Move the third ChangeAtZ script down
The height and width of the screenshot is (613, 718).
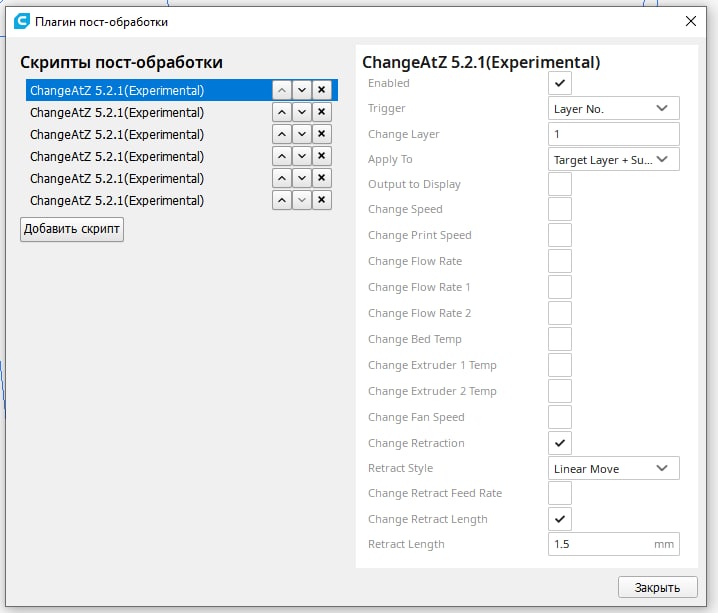point(302,134)
